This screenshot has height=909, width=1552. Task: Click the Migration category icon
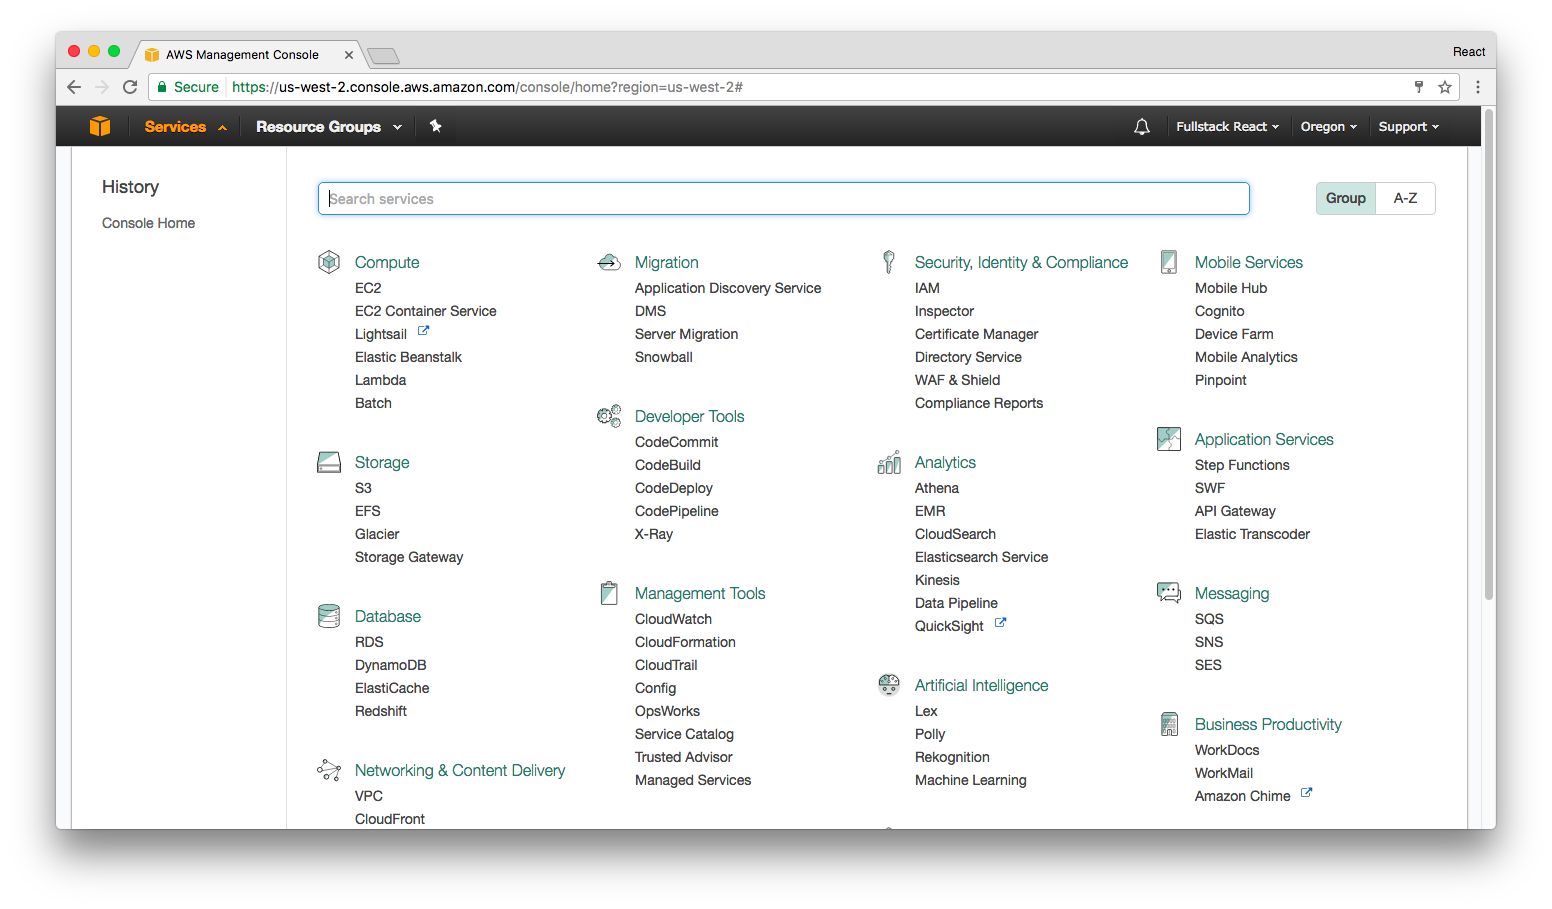[x=609, y=262]
